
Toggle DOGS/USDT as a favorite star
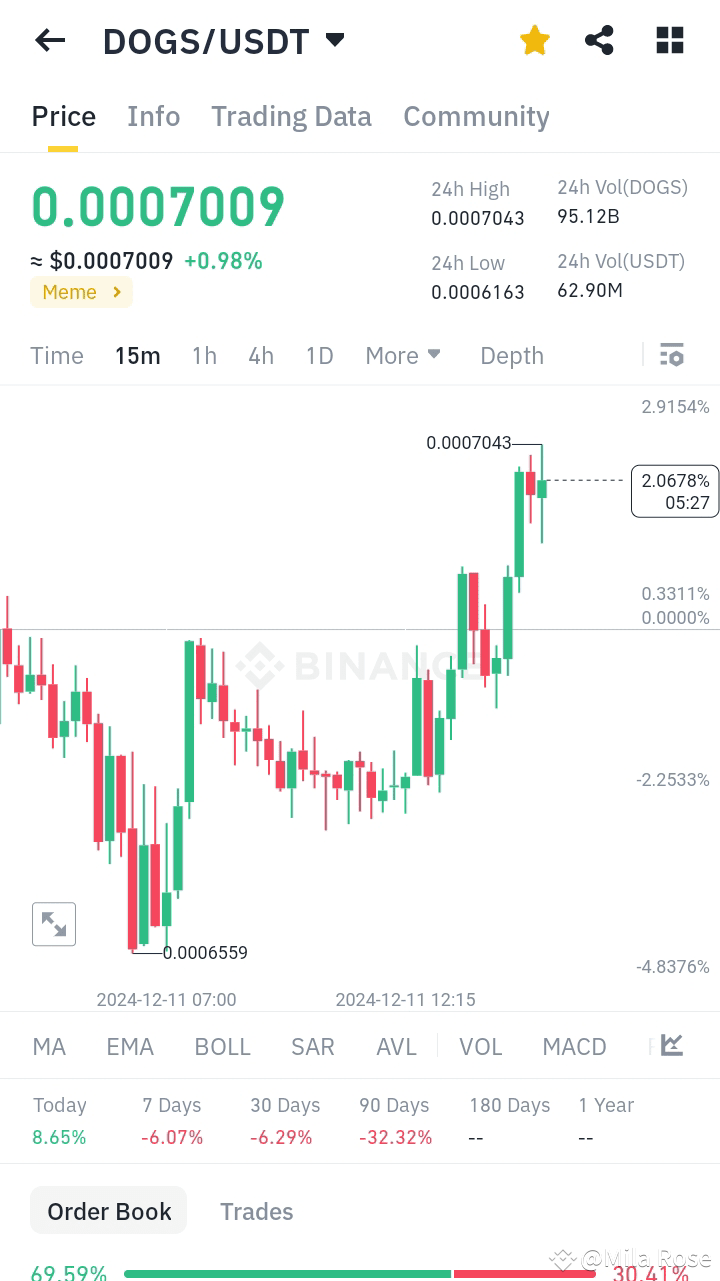click(534, 40)
